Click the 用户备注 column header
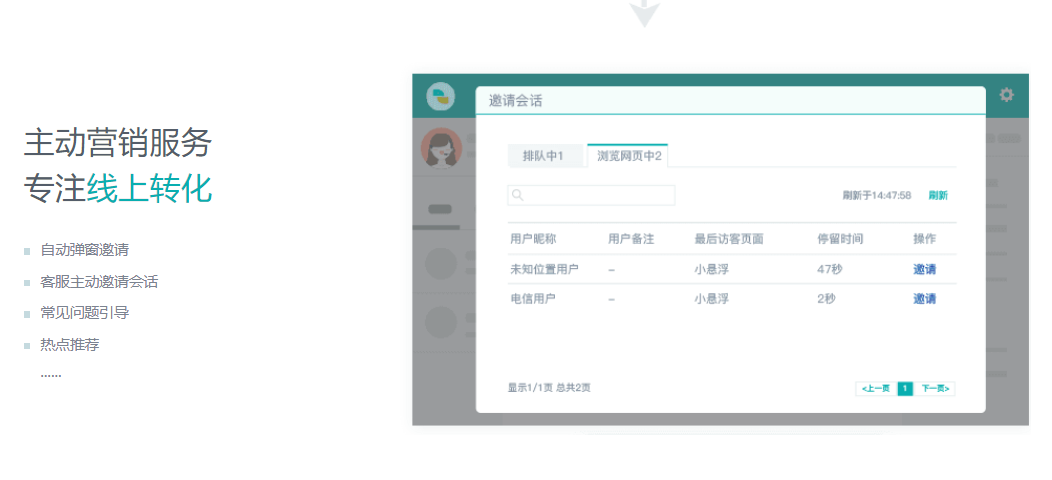Screen dimensions: 1052x480 631,239
